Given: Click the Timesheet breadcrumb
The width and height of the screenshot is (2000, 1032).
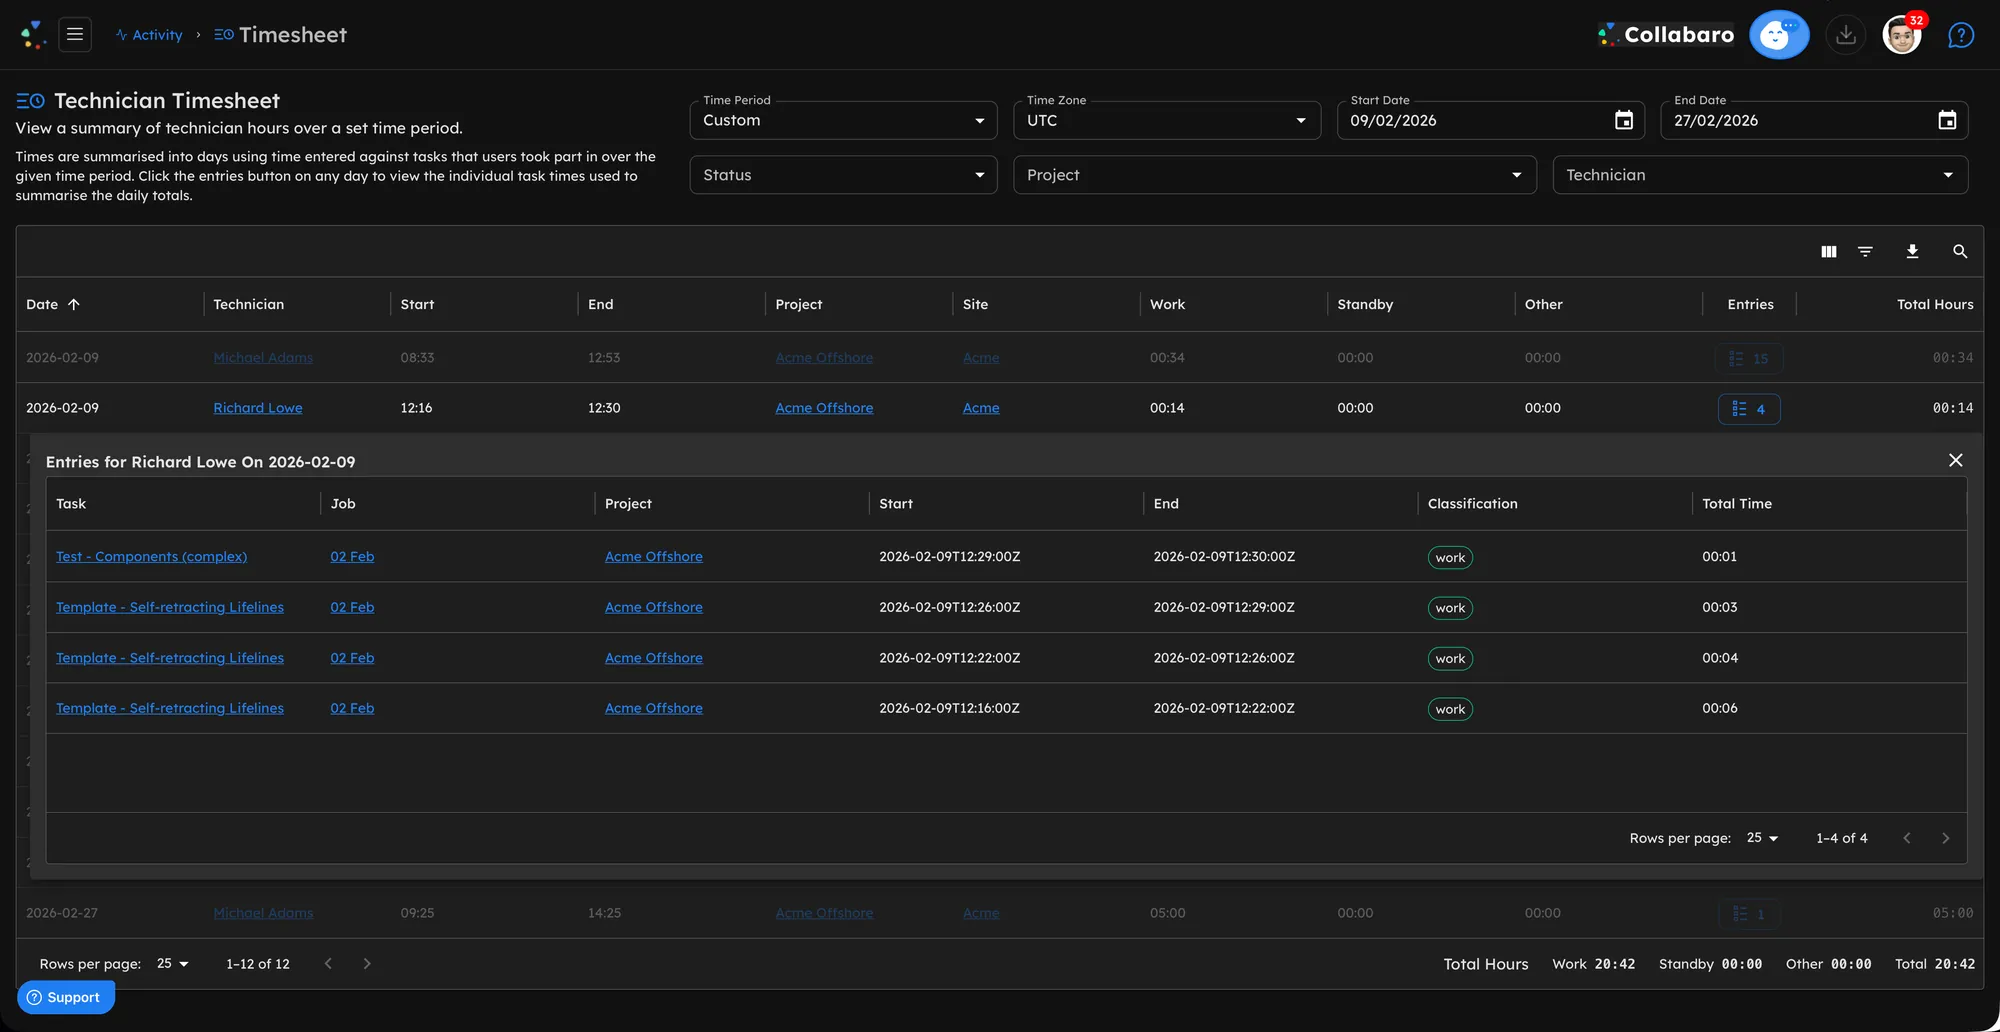Looking at the screenshot, I should point(281,35).
